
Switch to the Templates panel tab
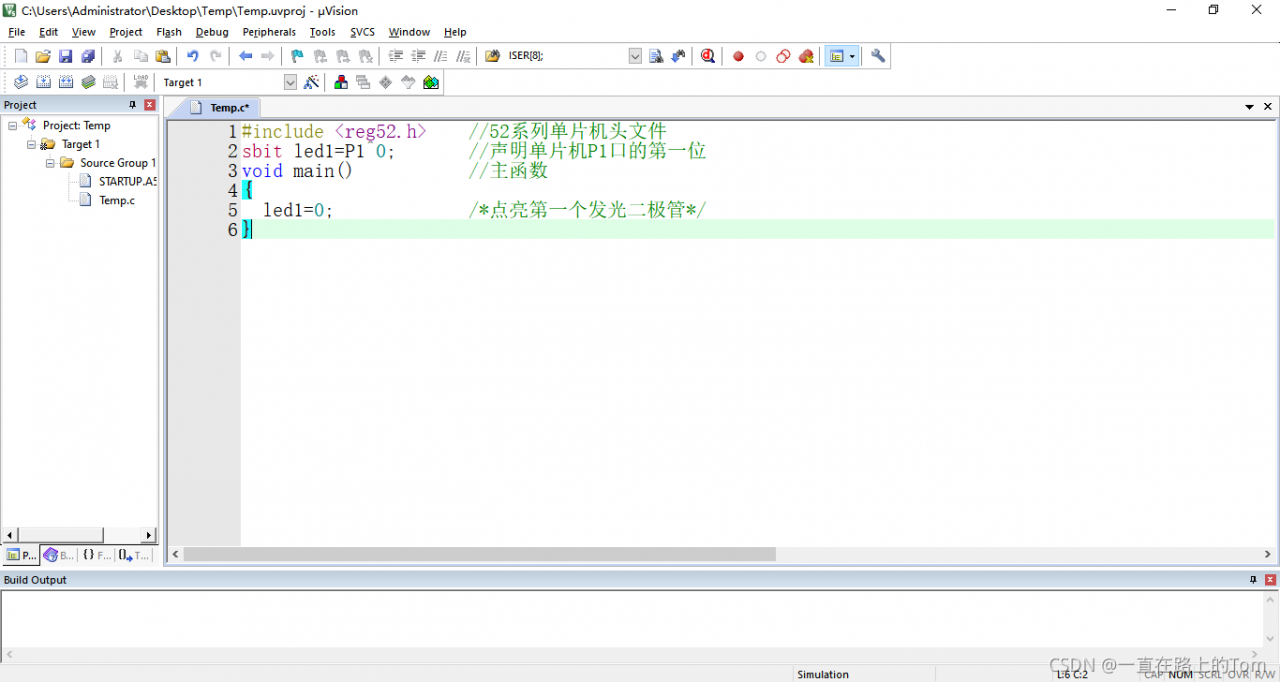click(133, 554)
